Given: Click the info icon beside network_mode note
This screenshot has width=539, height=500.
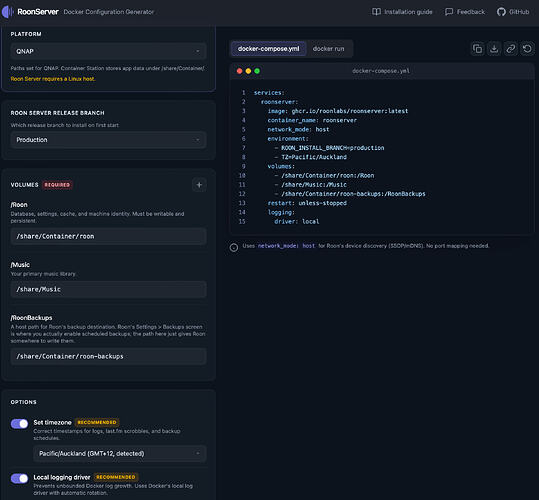Looking at the screenshot, I should [x=234, y=247].
